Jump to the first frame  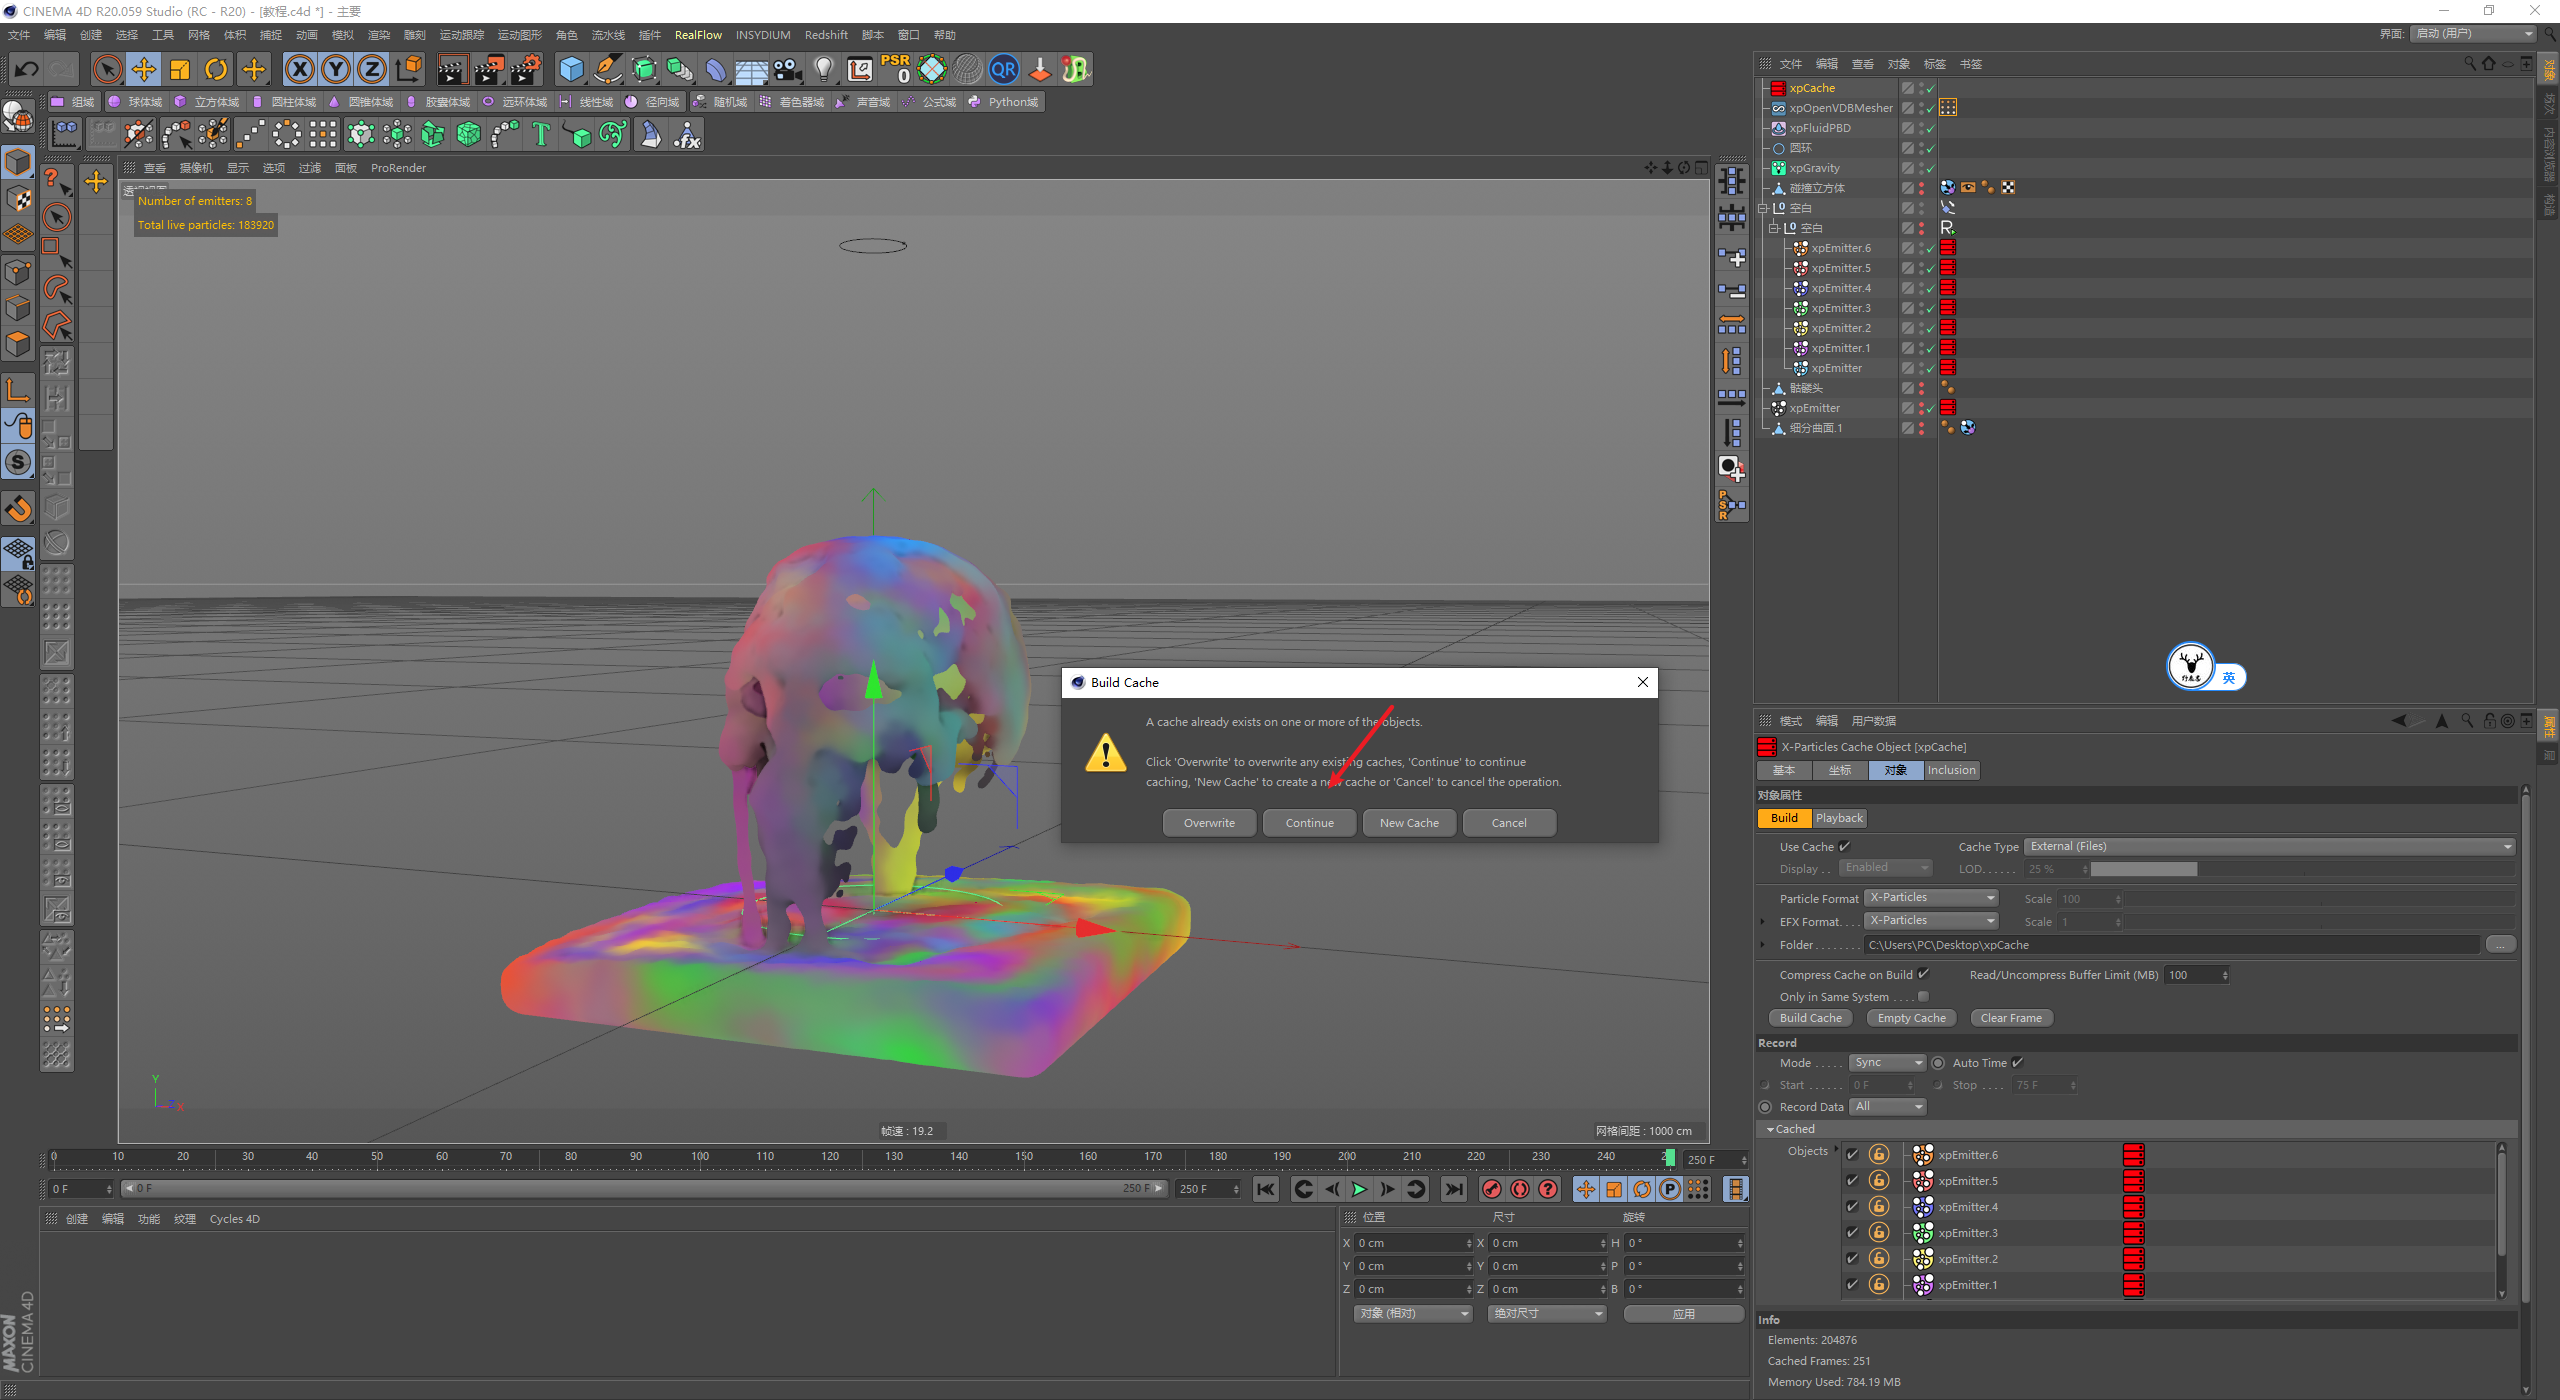tap(1266, 1189)
